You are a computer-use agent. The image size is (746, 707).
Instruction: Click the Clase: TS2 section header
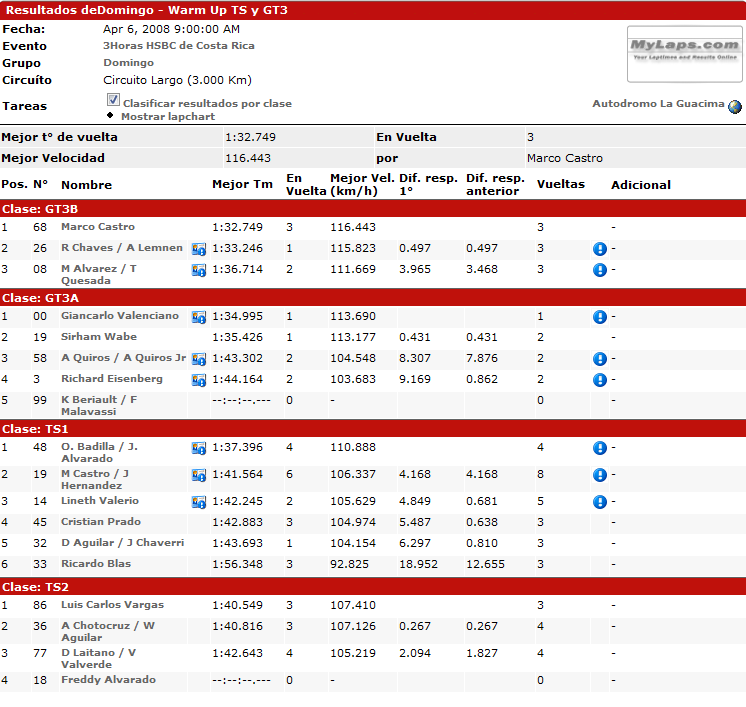coord(373,587)
